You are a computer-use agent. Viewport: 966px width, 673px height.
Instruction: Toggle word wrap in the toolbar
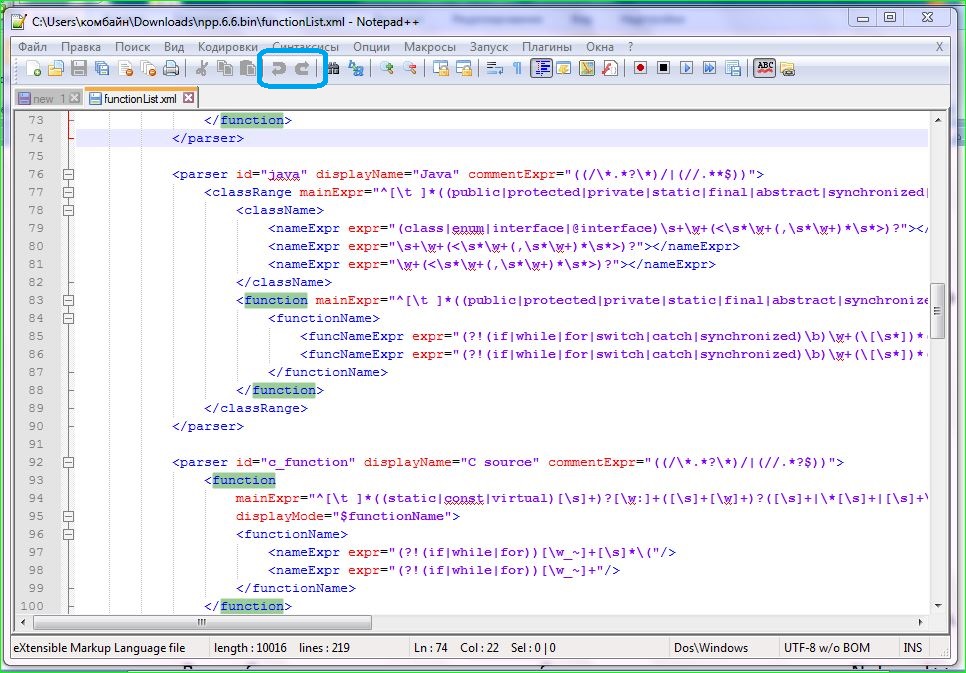tap(495, 68)
